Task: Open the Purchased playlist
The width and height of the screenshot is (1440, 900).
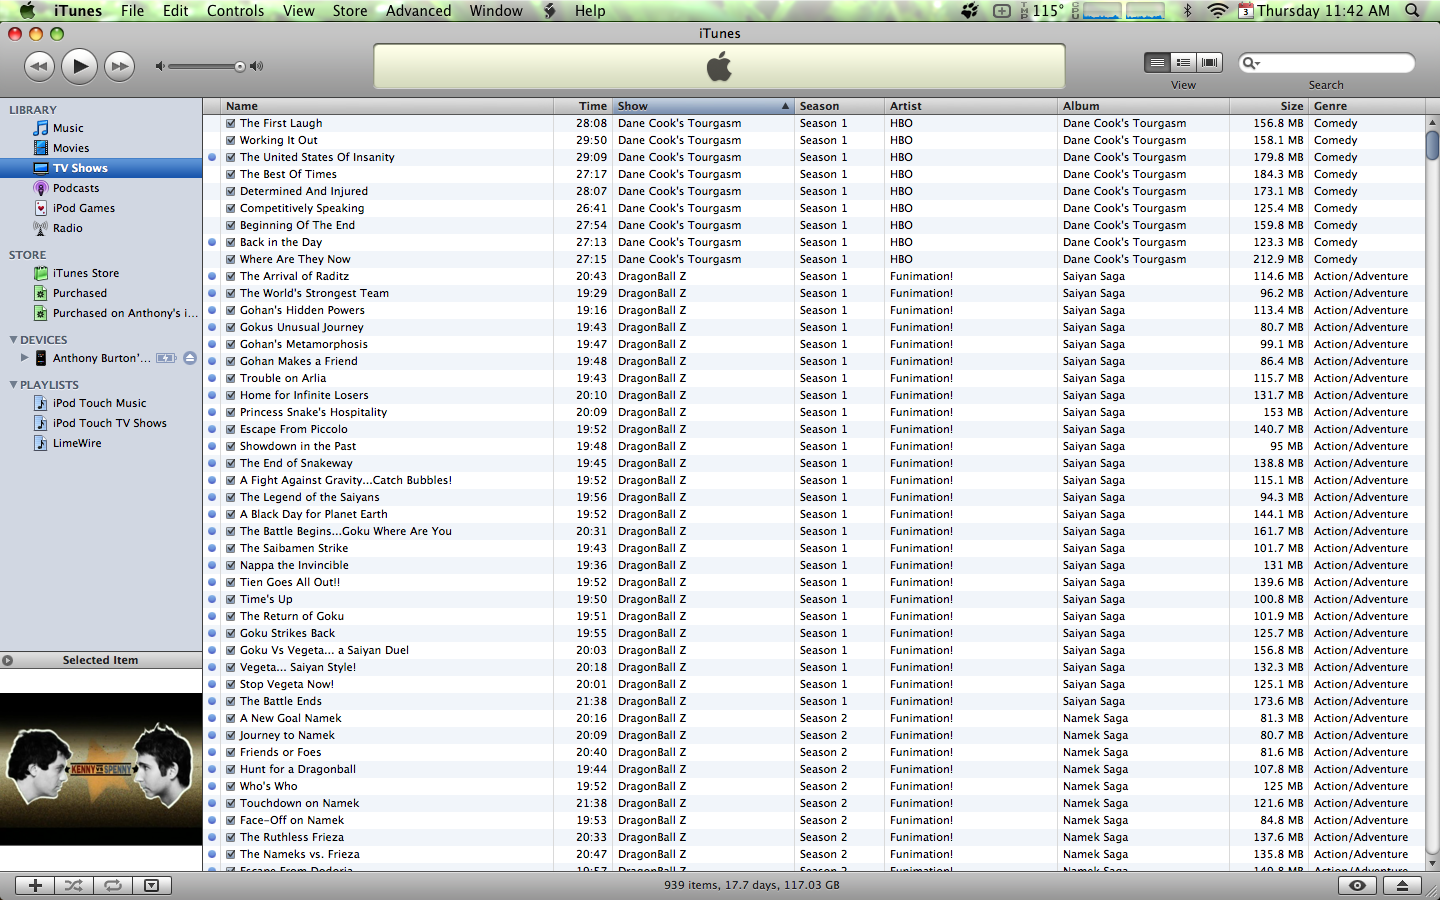Action: point(101,293)
